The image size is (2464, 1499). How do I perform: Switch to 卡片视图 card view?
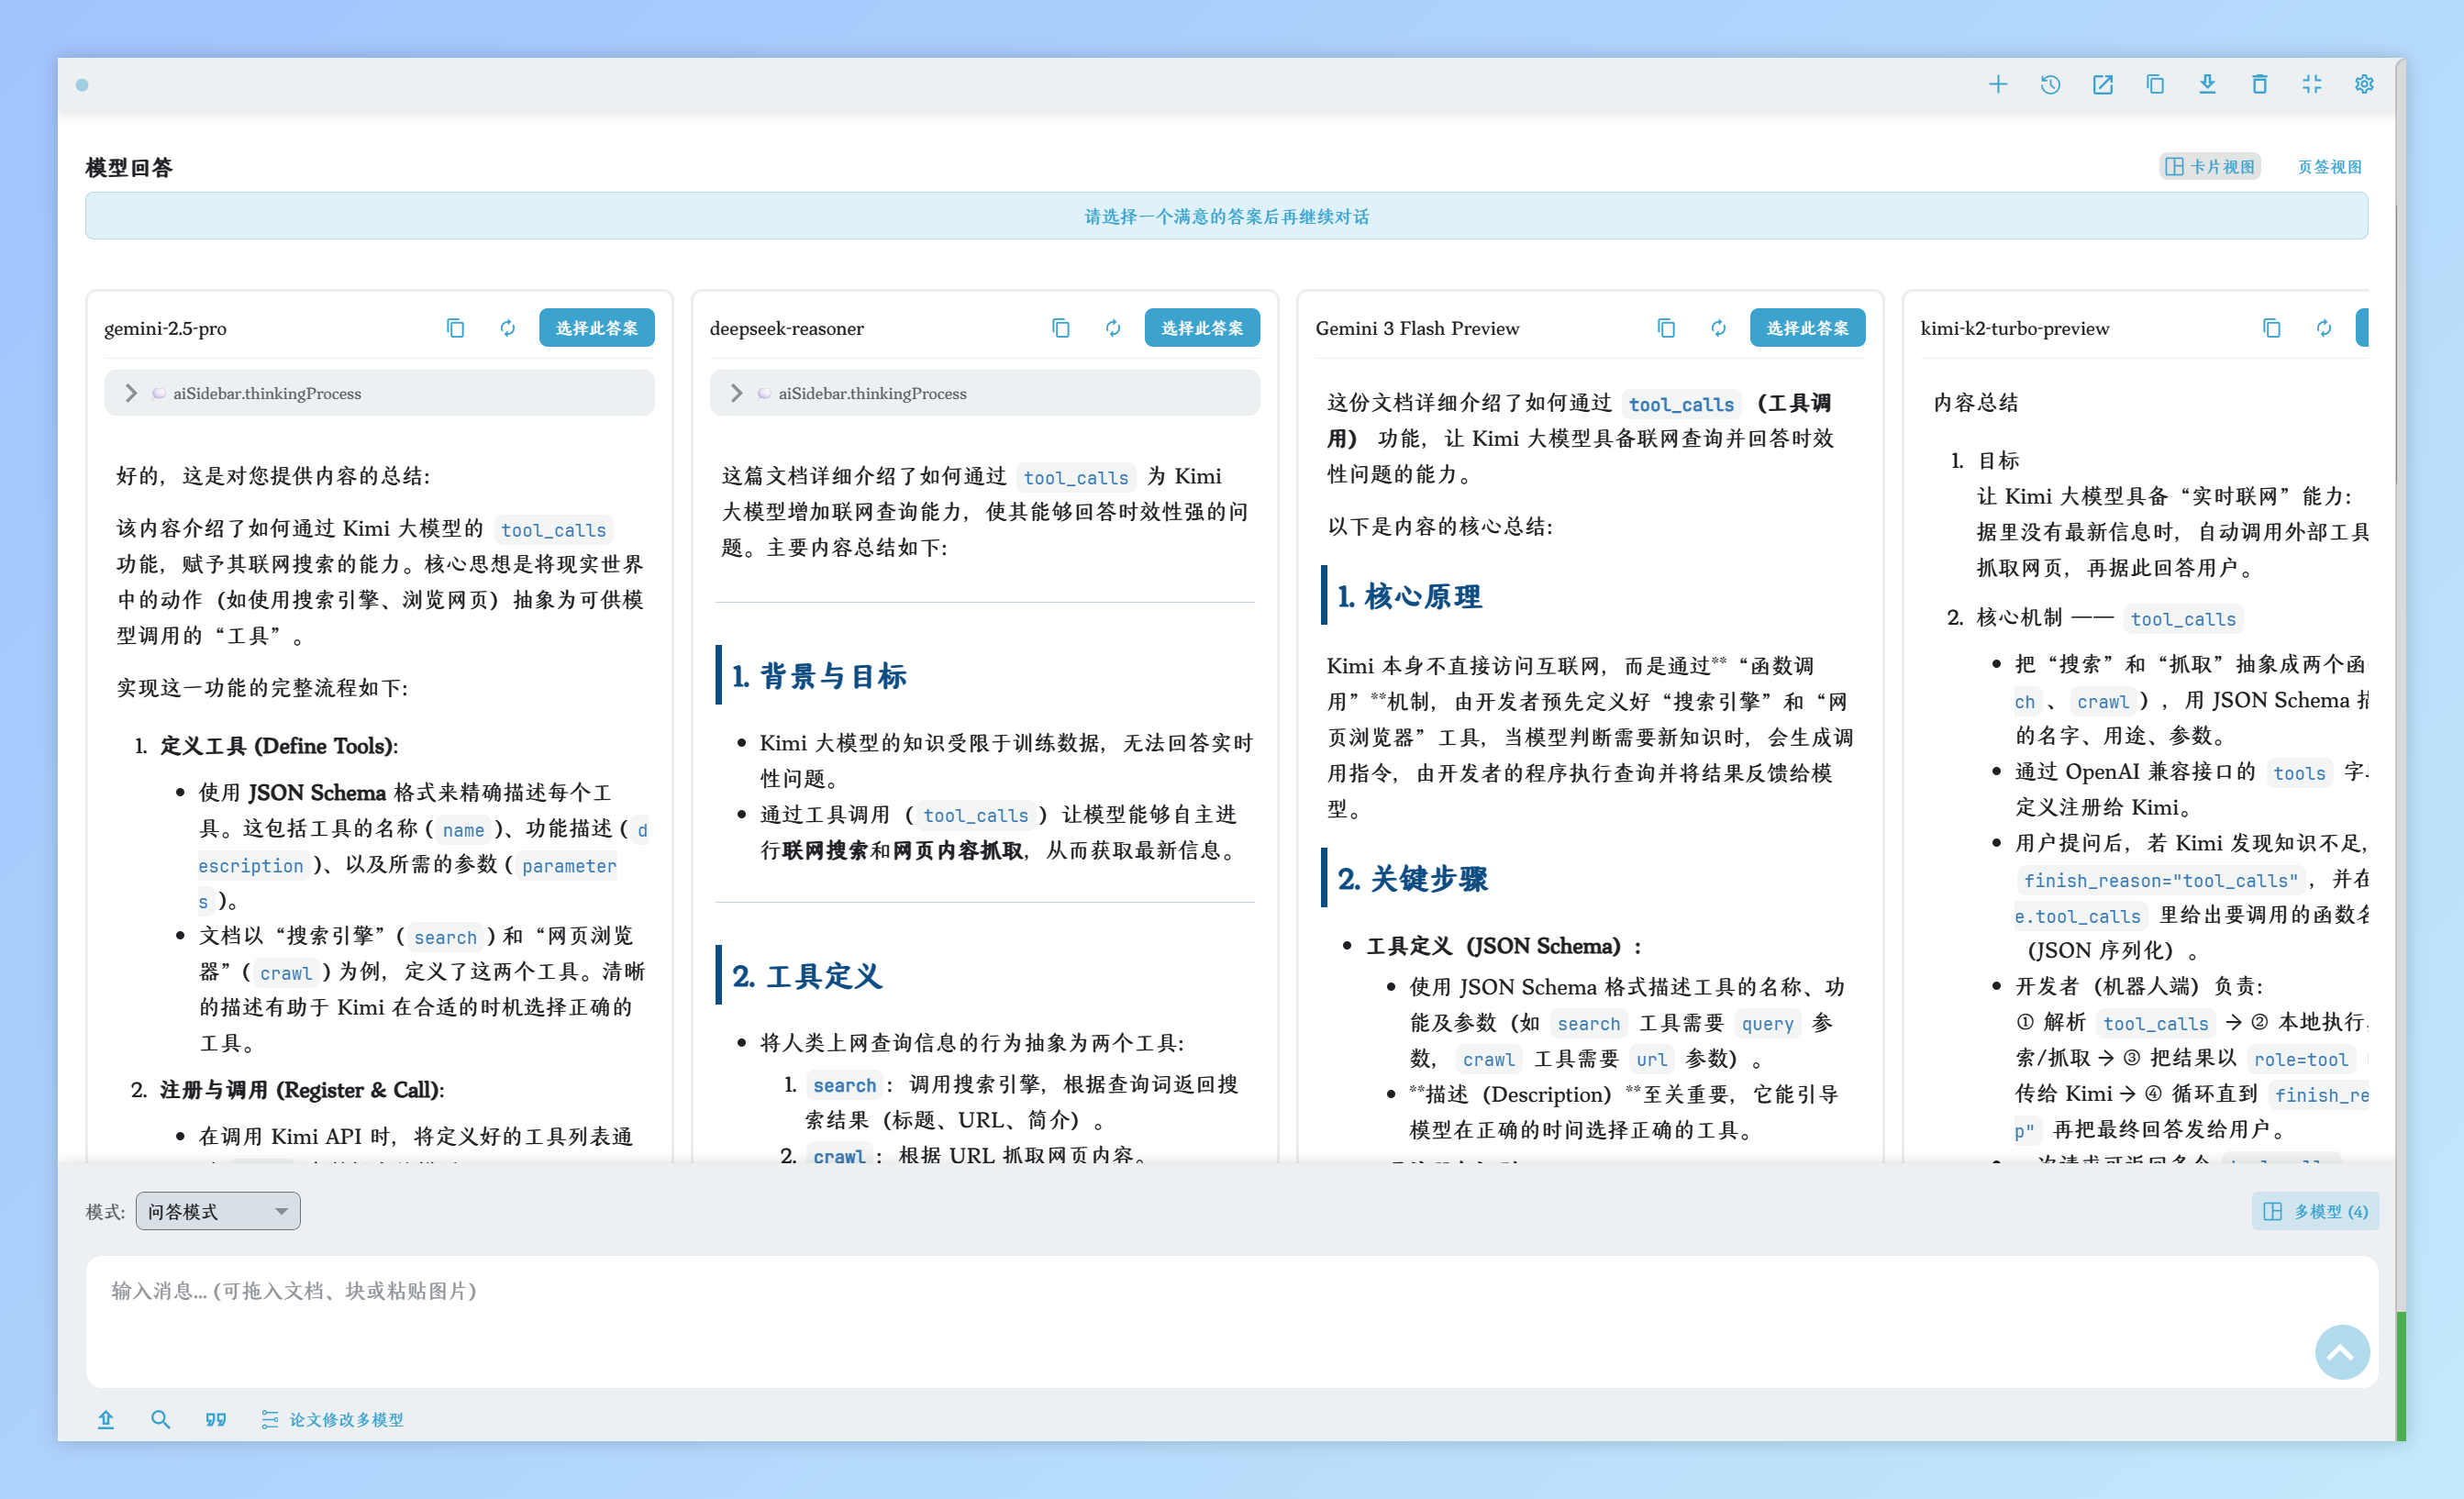pos(2210,166)
